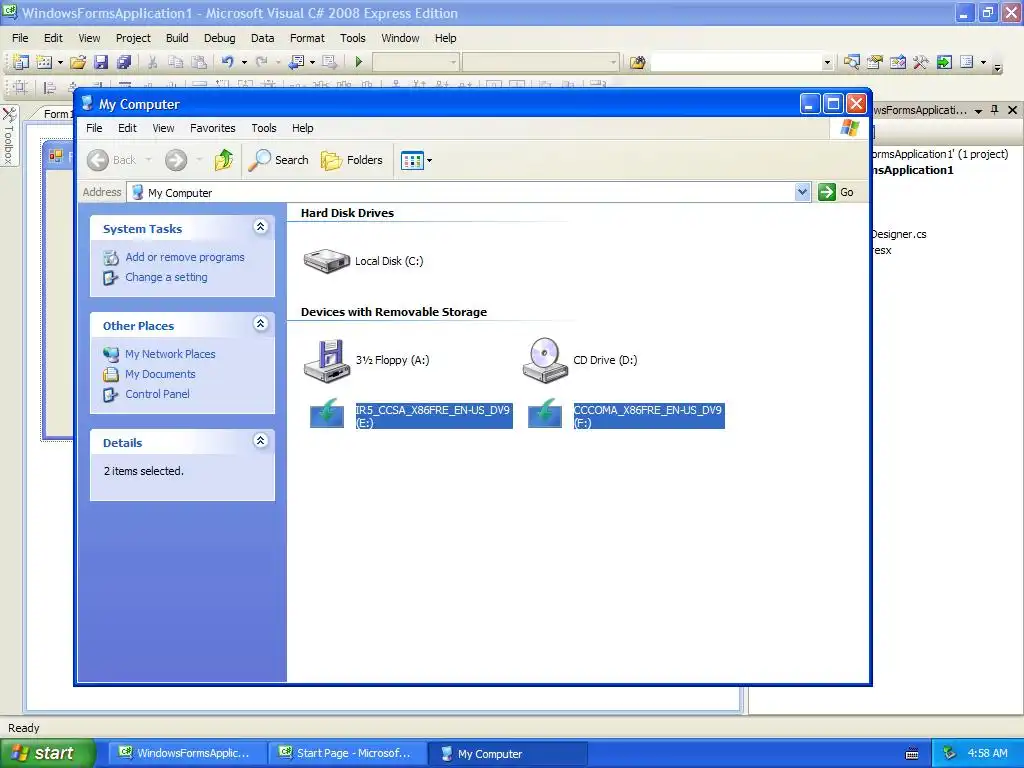Click the Start Page green arrow toolbar icon

944,62
